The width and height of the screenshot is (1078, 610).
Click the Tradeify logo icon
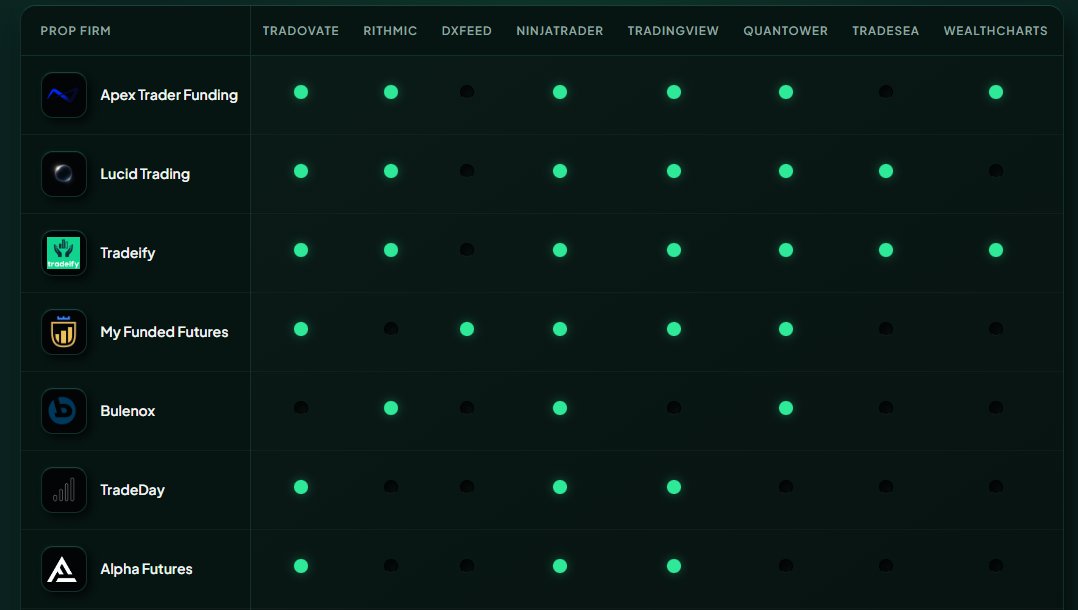(x=64, y=253)
